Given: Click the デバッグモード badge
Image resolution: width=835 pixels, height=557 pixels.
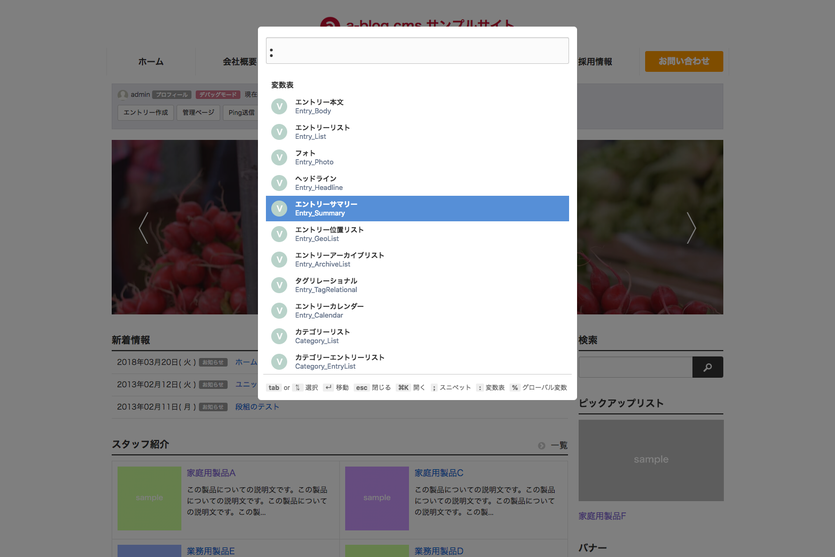Looking at the screenshot, I should click(218, 95).
